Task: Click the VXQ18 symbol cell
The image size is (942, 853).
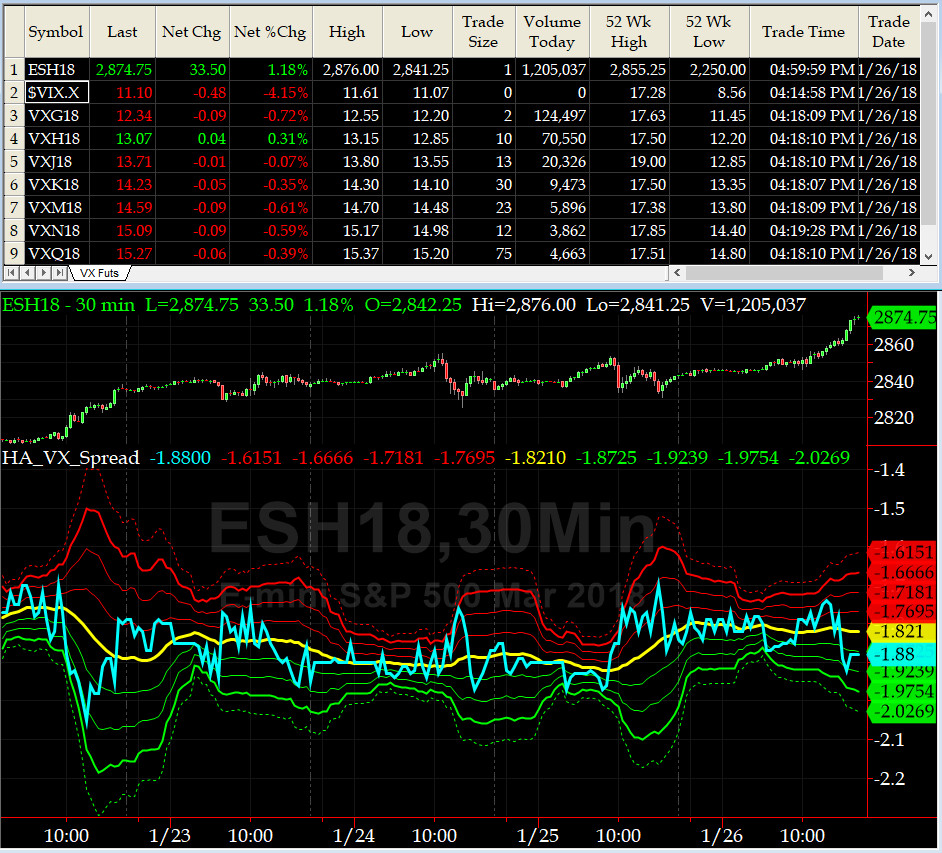Action: [56, 253]
